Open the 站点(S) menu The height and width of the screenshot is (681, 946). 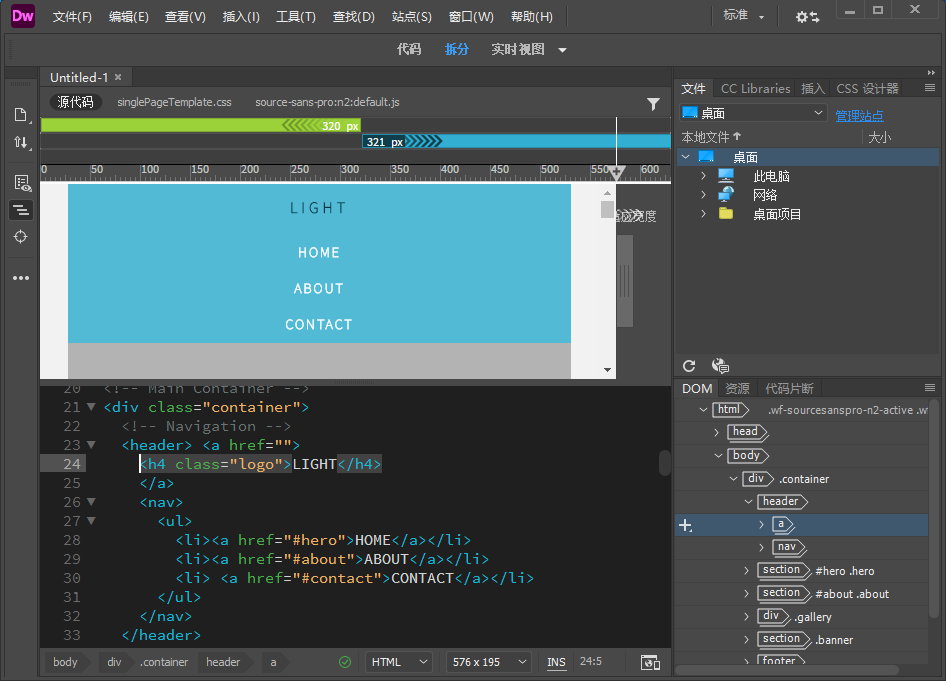[x=411, y=17]
